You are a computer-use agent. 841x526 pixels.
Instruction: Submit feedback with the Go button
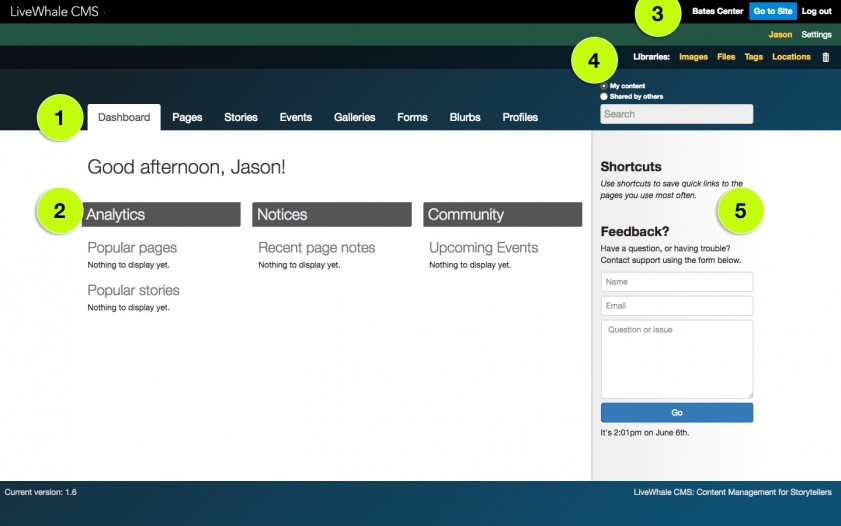[677, 413]
